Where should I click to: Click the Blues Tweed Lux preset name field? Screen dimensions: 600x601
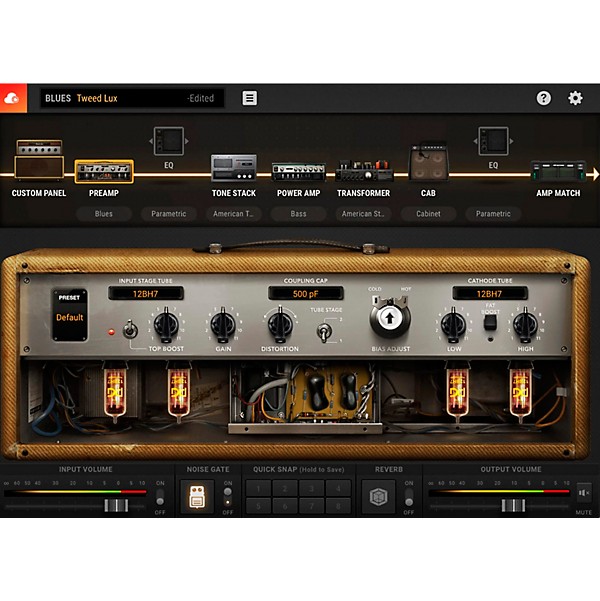click(132, 98)
